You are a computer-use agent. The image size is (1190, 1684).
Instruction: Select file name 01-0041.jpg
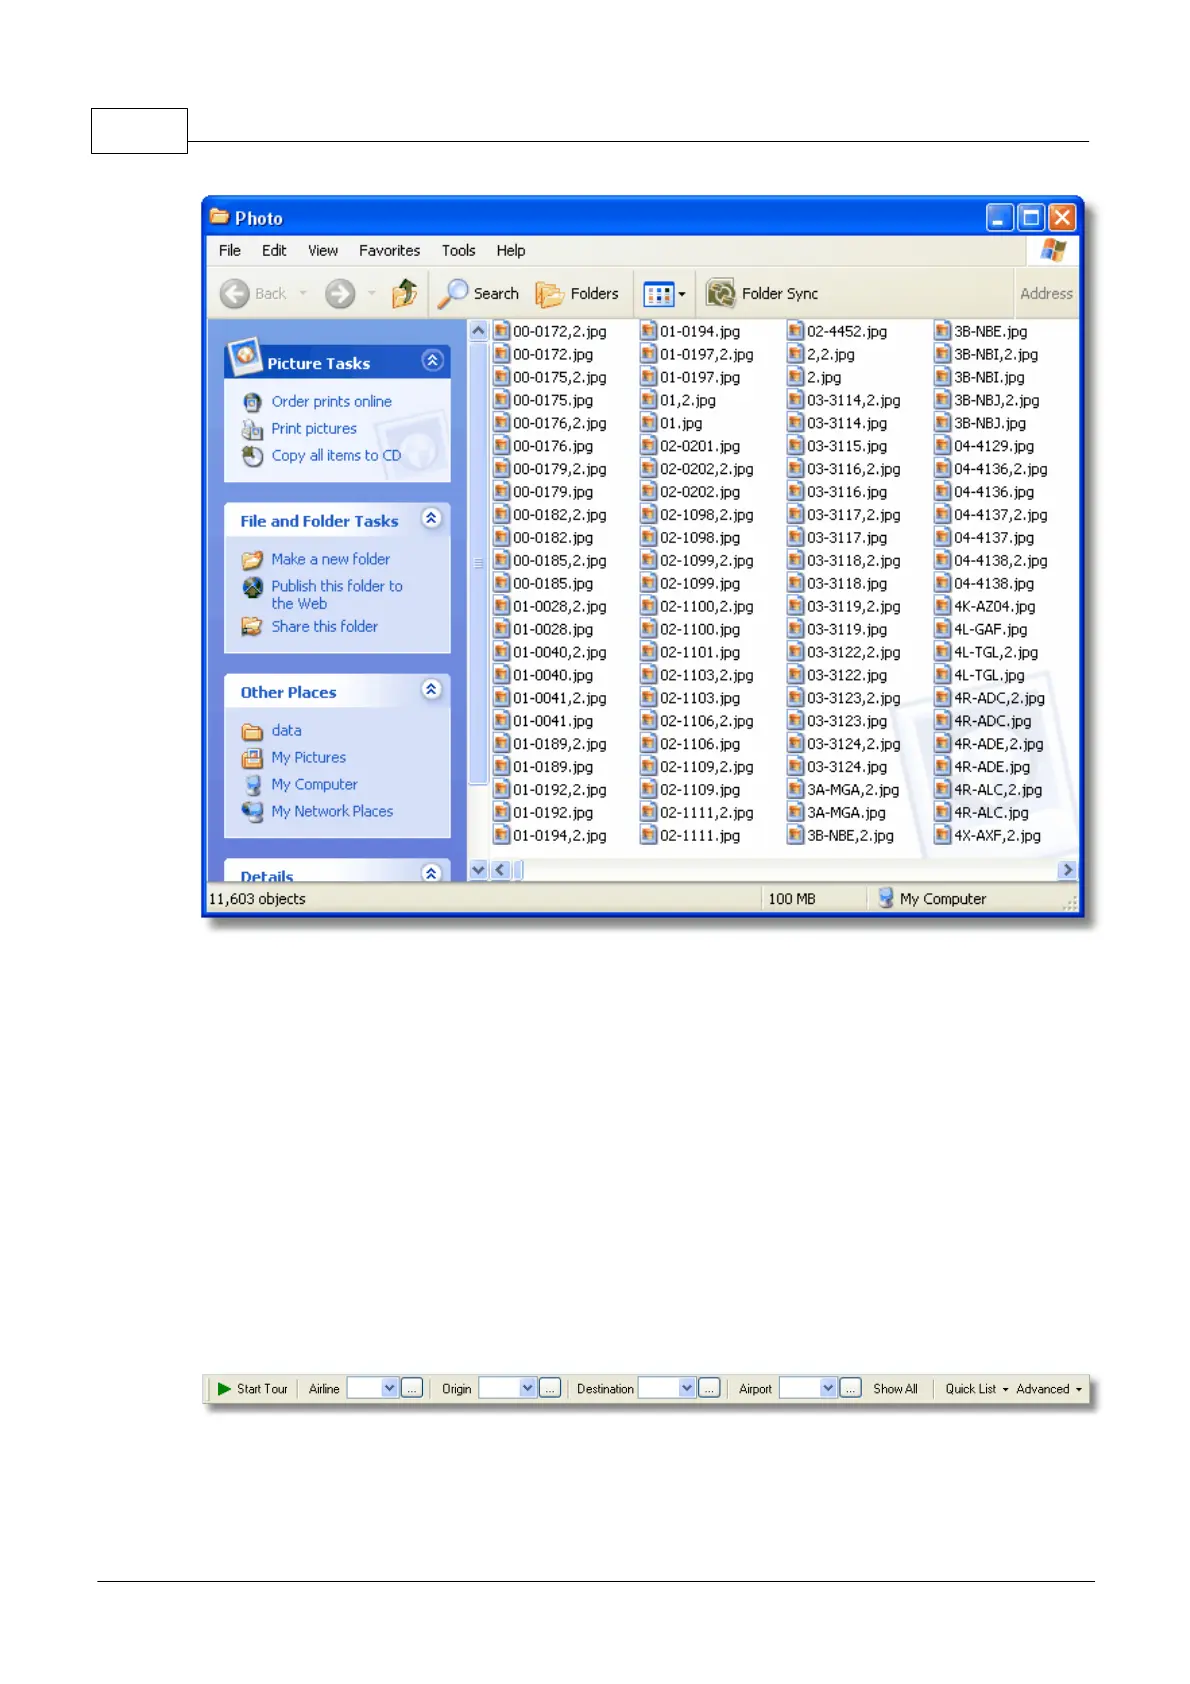tap(553, 721)
